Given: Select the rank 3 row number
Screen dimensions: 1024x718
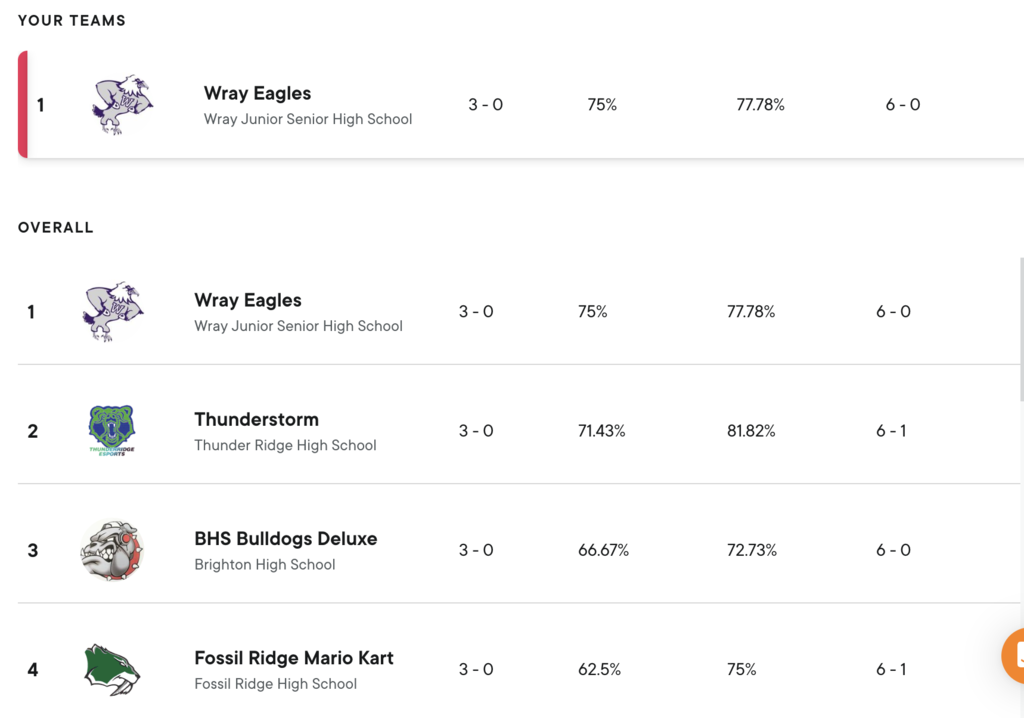Looking at the screenshot, I should 32,550.
